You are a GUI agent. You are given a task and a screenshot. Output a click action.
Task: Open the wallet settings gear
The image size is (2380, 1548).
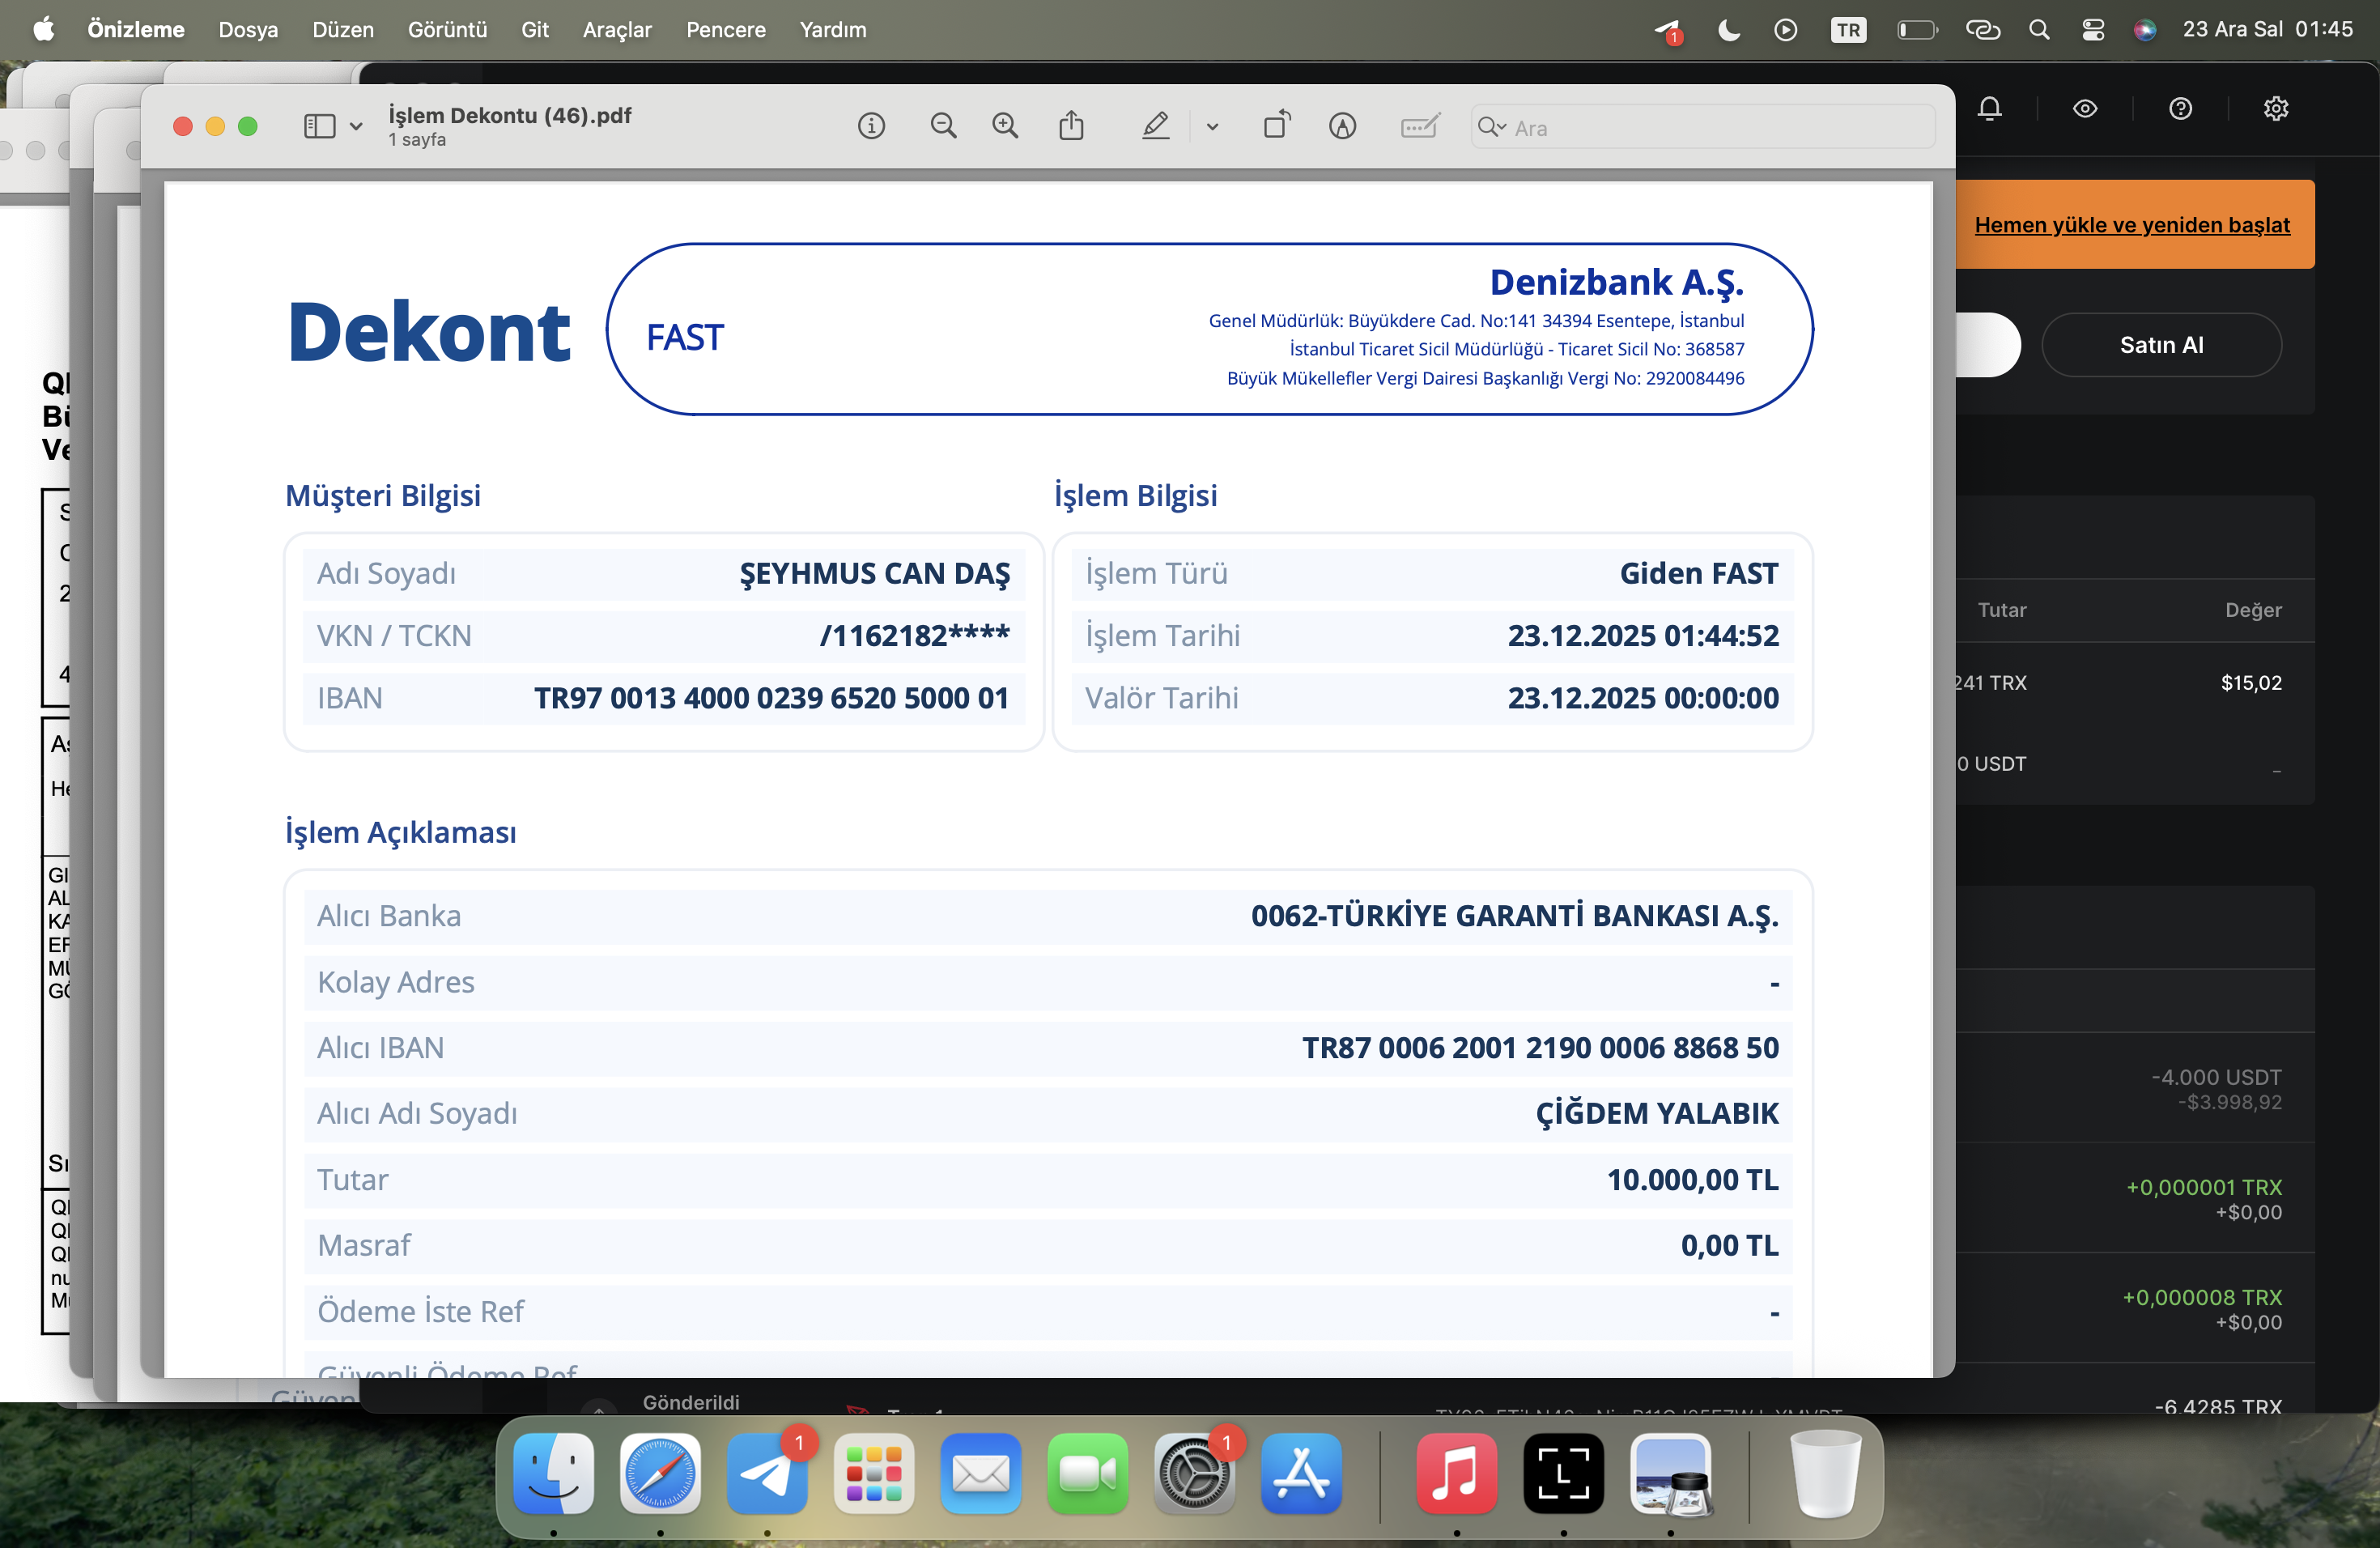(x=2276, y=108)
